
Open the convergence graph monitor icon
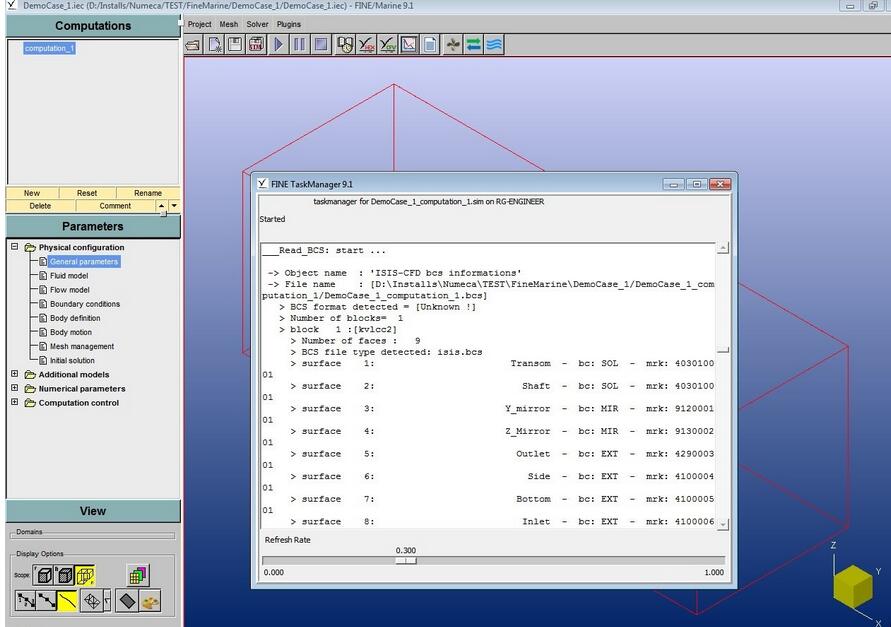click(x=409, y=44)
